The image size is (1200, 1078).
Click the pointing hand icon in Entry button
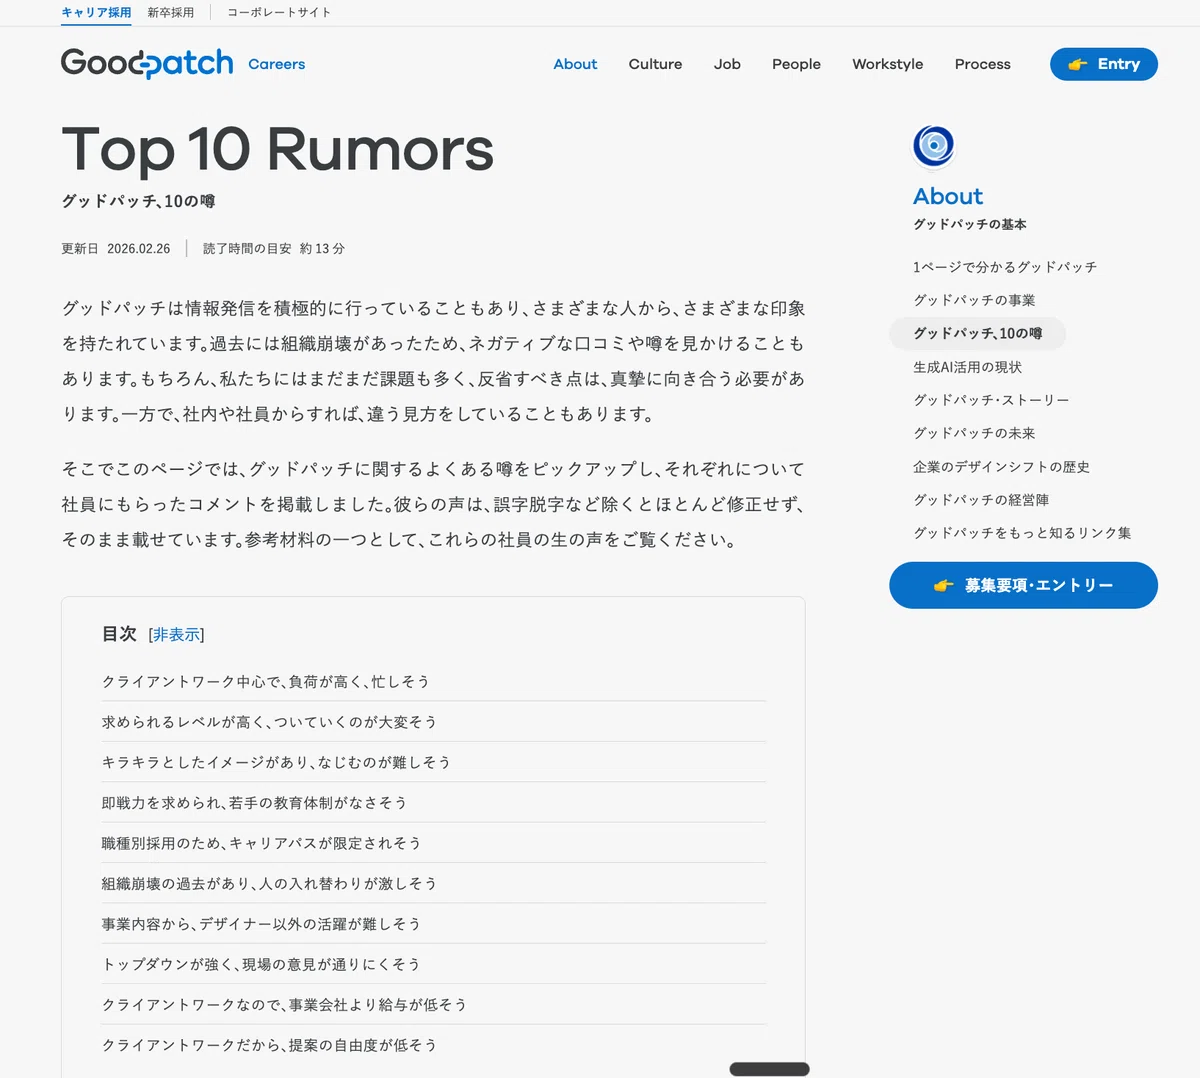coord(1077,64)
